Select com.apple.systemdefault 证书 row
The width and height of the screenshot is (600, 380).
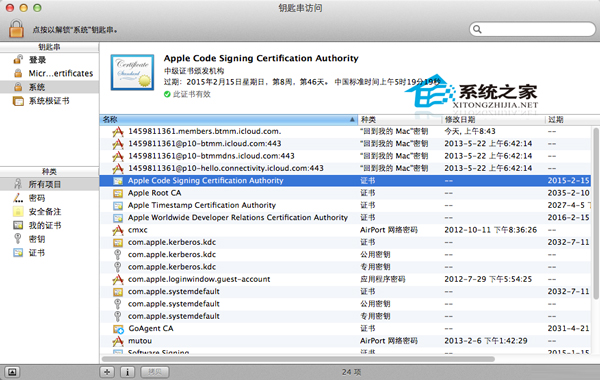(x=345, y=292)
